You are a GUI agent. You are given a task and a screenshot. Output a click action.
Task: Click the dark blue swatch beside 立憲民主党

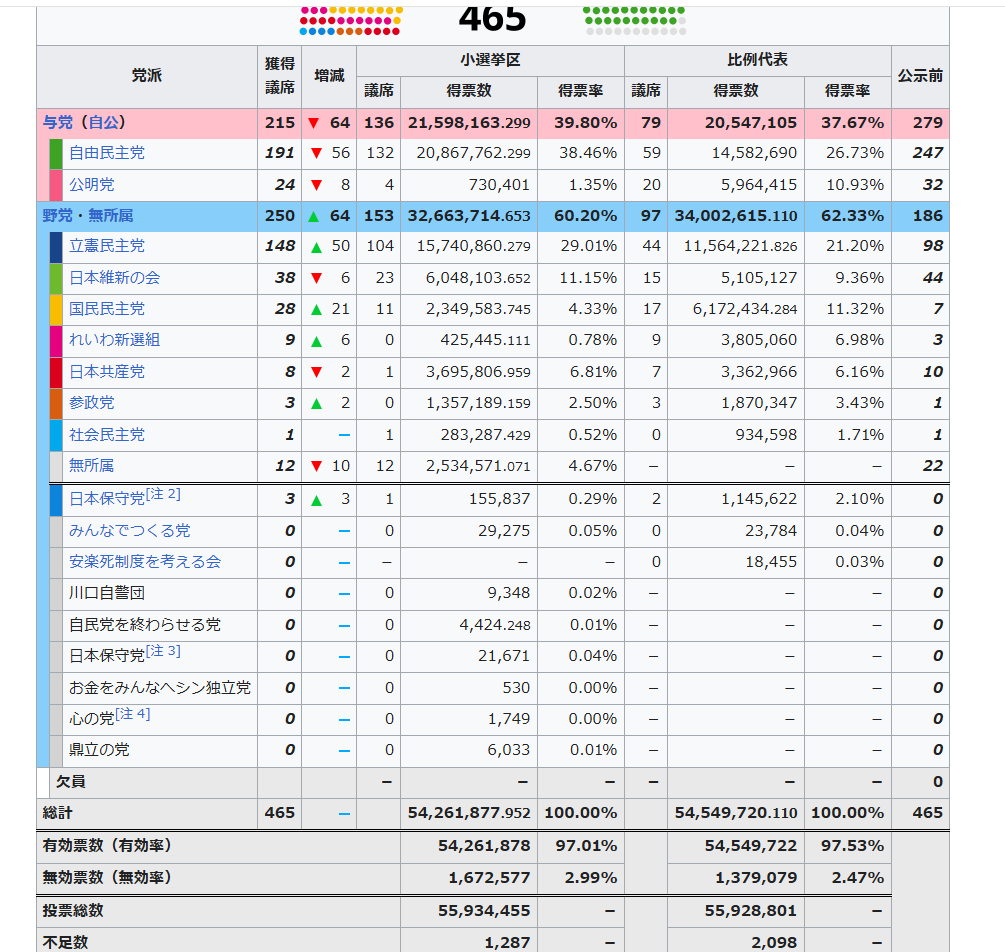pos(56,247)
